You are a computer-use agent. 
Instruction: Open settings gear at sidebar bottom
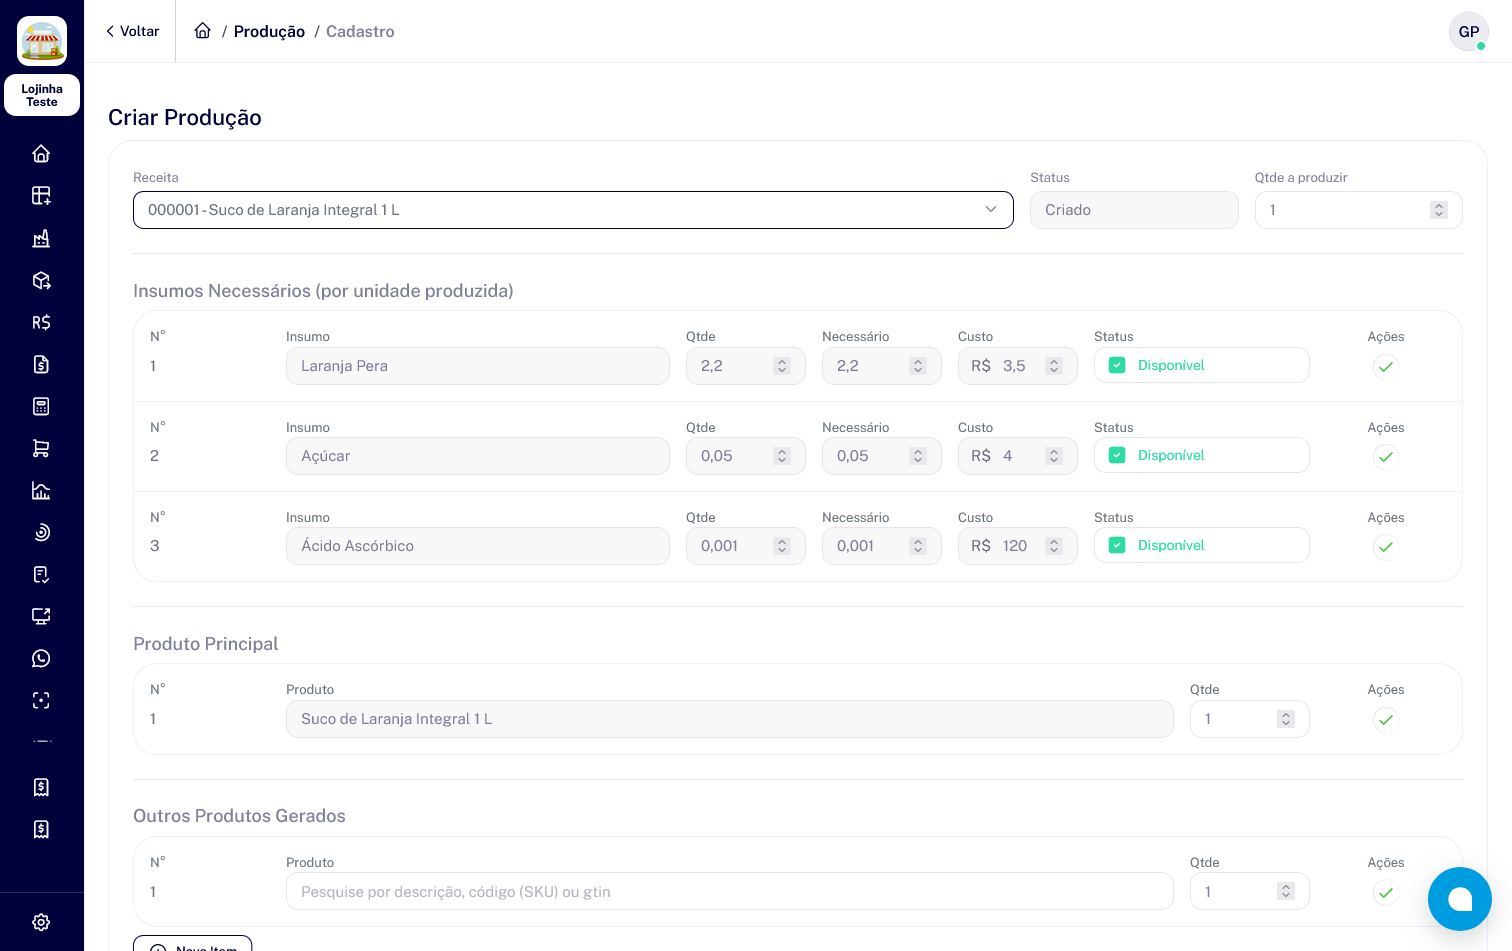tap(41, 922)
